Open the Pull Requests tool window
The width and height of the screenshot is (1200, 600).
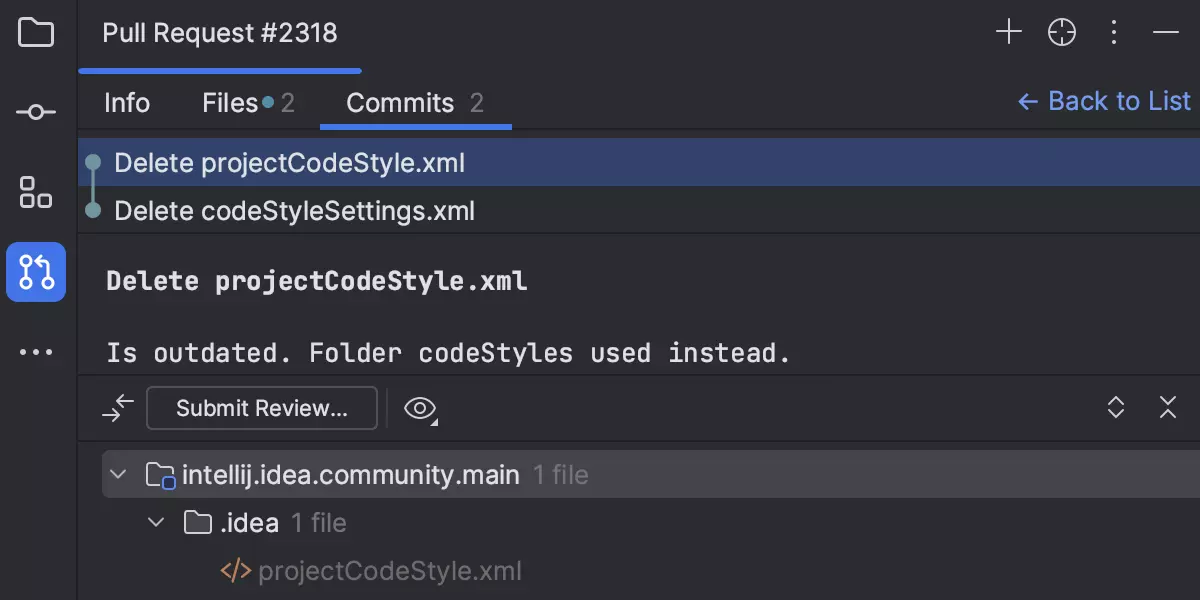[x=36, y=272]
